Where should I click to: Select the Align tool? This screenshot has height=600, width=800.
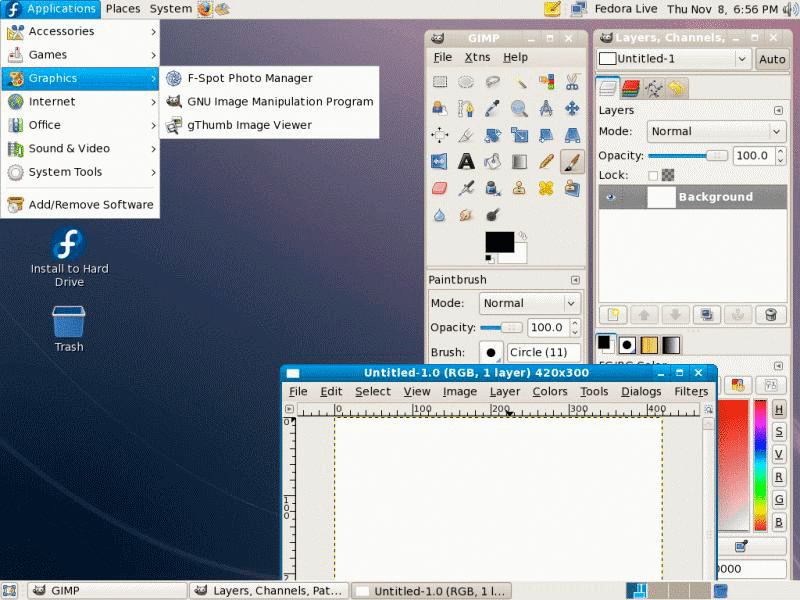tap(440, 135)
